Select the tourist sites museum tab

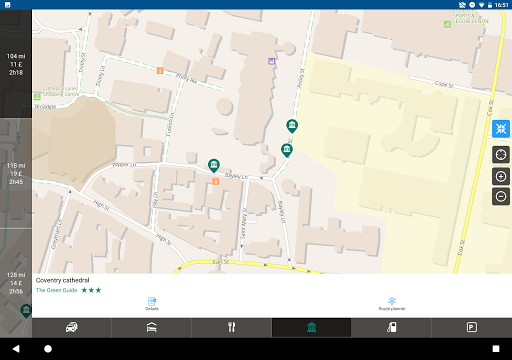pyautogui.click(x=311, y=327)
